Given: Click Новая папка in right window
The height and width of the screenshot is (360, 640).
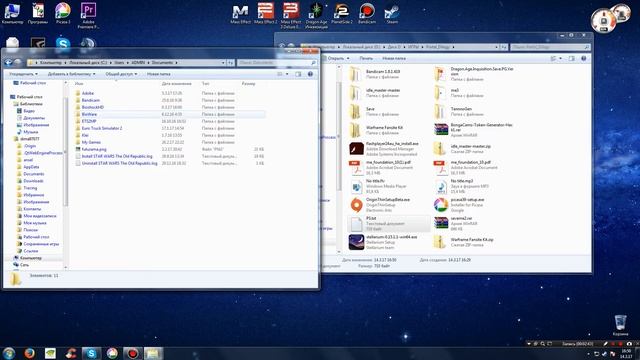Looking at the screenshot, I should 394,58.
